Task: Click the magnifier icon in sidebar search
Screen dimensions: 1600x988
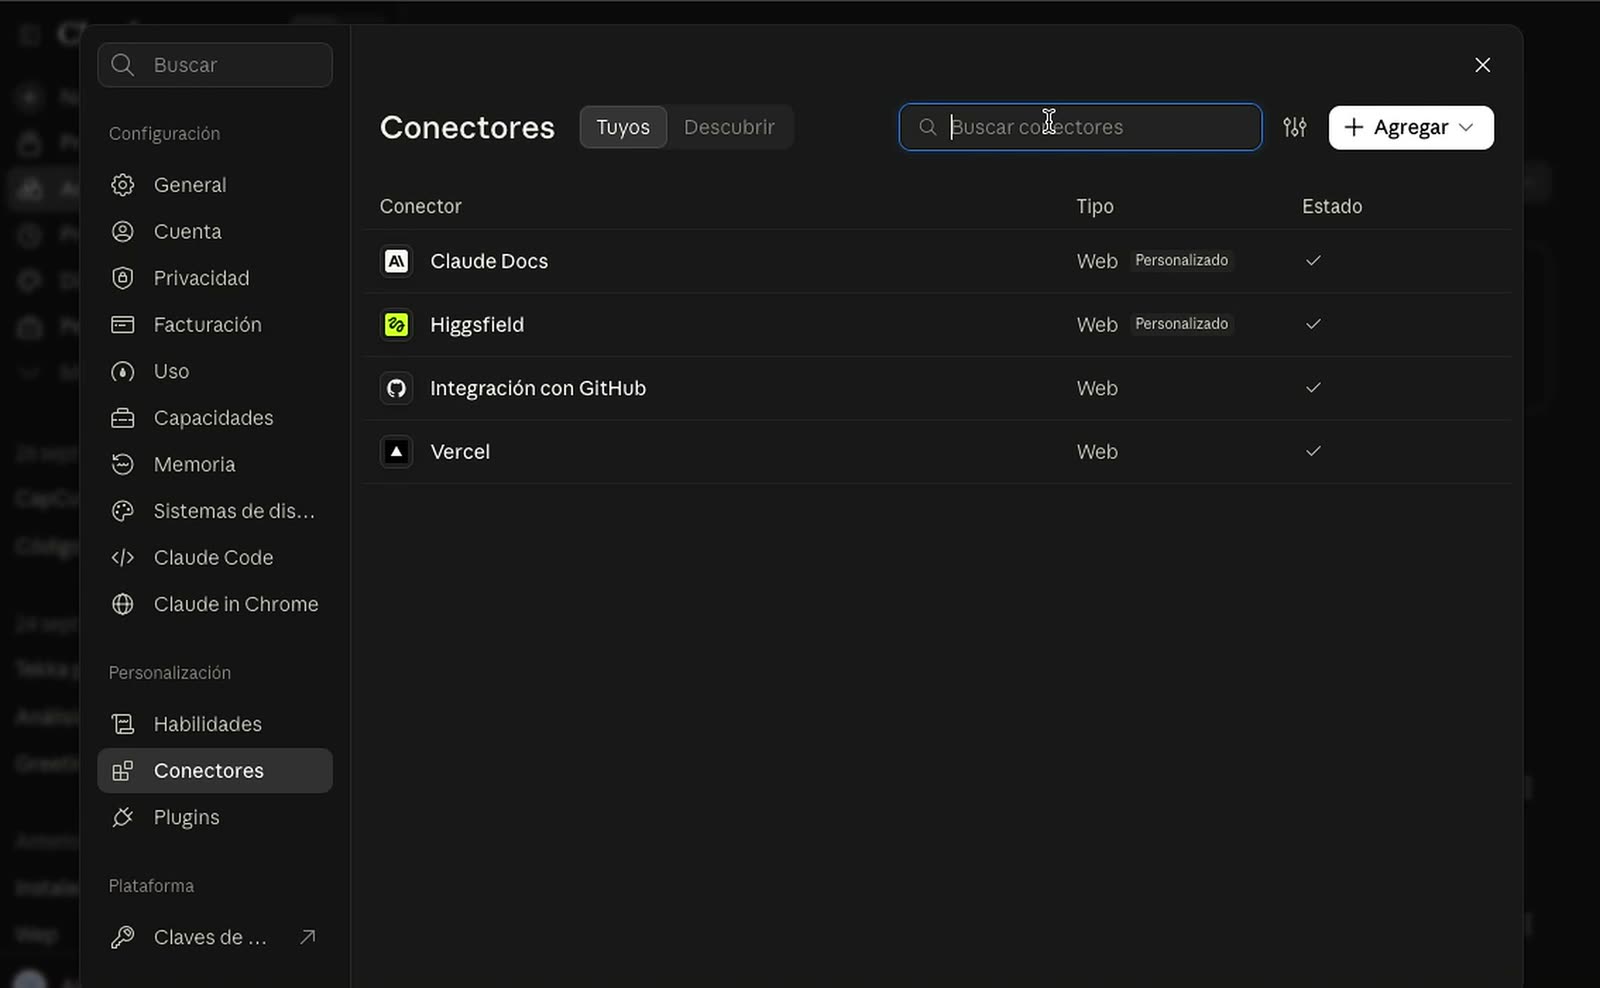Action: (x=123, y=65)
